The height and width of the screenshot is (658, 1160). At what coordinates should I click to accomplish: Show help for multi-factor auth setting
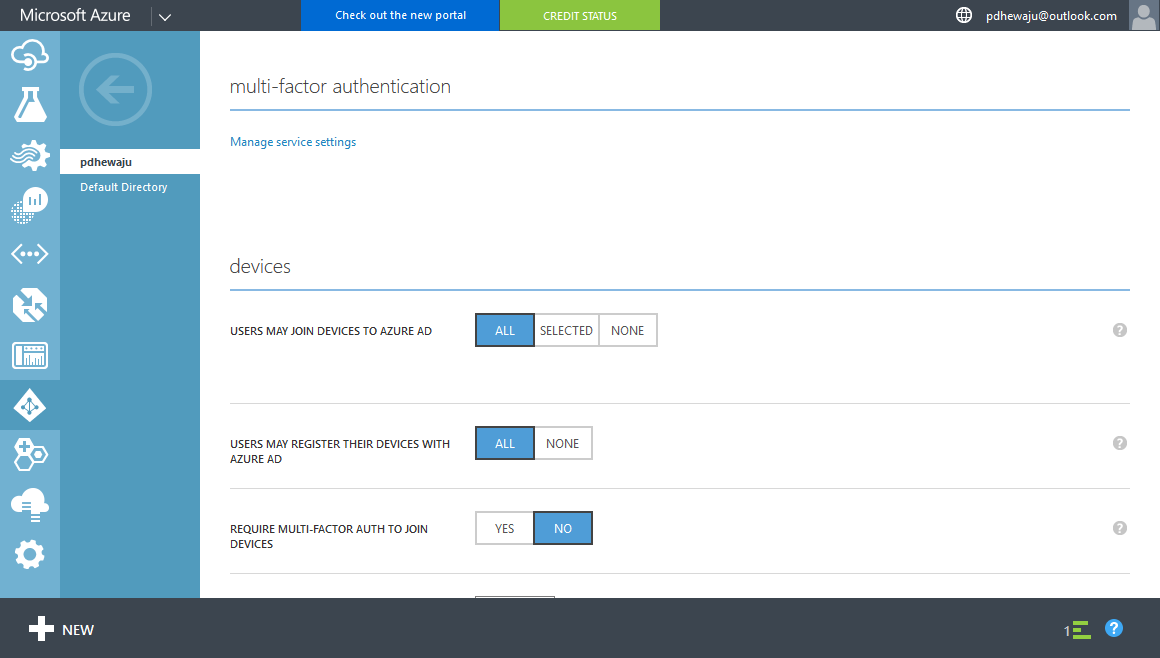point(1119,528)
